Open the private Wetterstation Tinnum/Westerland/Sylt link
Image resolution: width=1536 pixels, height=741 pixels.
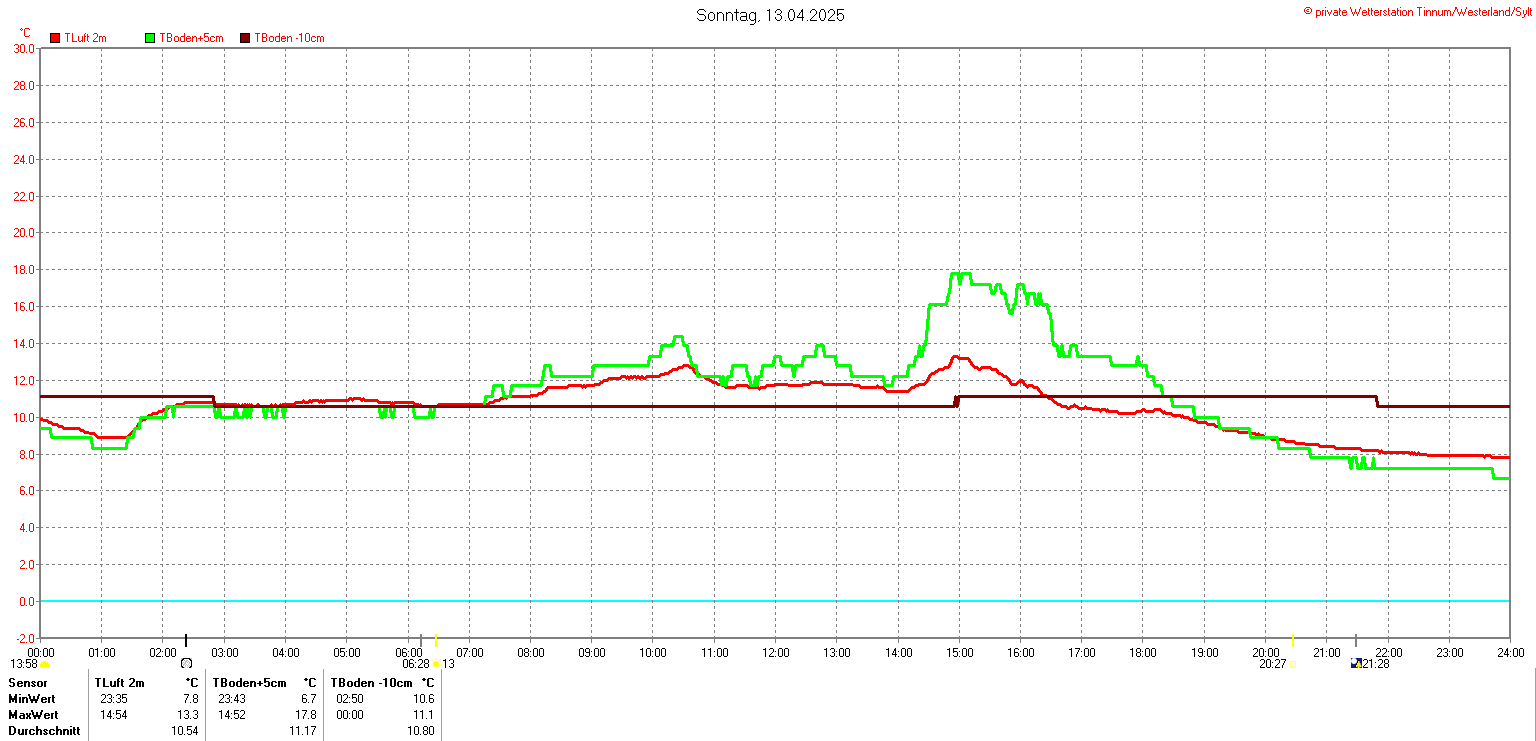click(1417, 11)
